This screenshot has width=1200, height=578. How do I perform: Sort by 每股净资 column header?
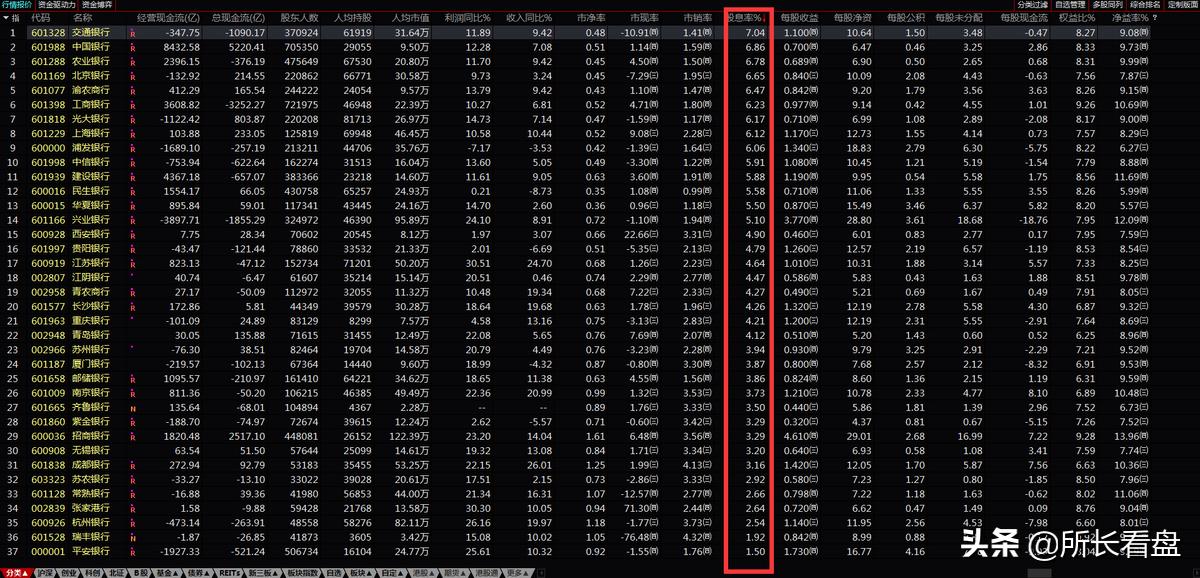pos(853,18)
